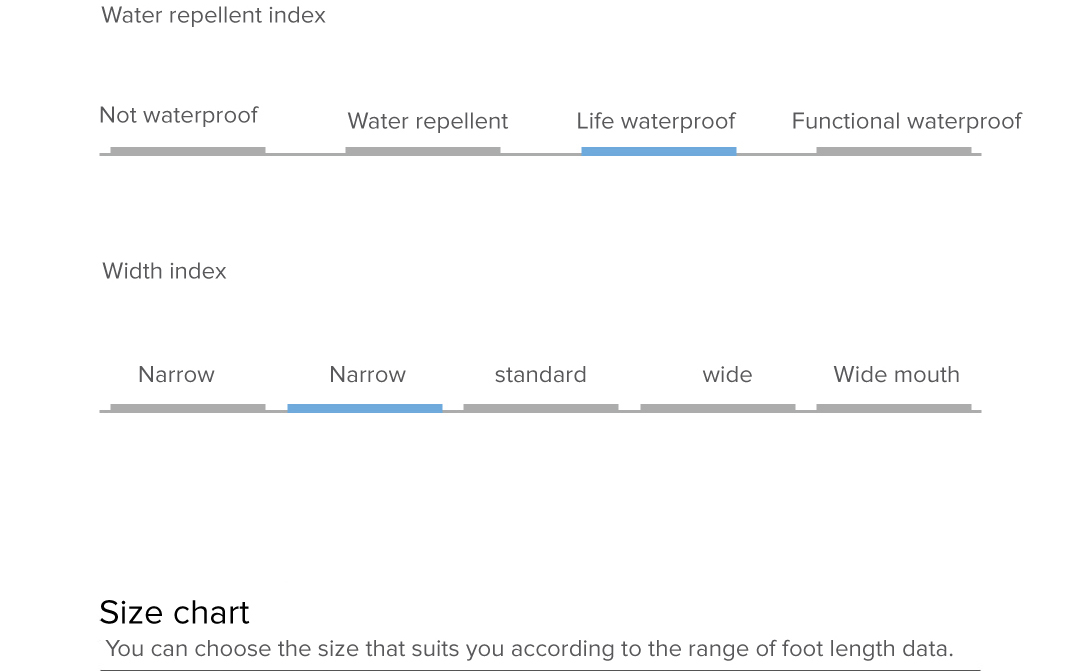
Task: Select the gray bar under 'Not waterproof'
Action: click(x=187, y=151)
